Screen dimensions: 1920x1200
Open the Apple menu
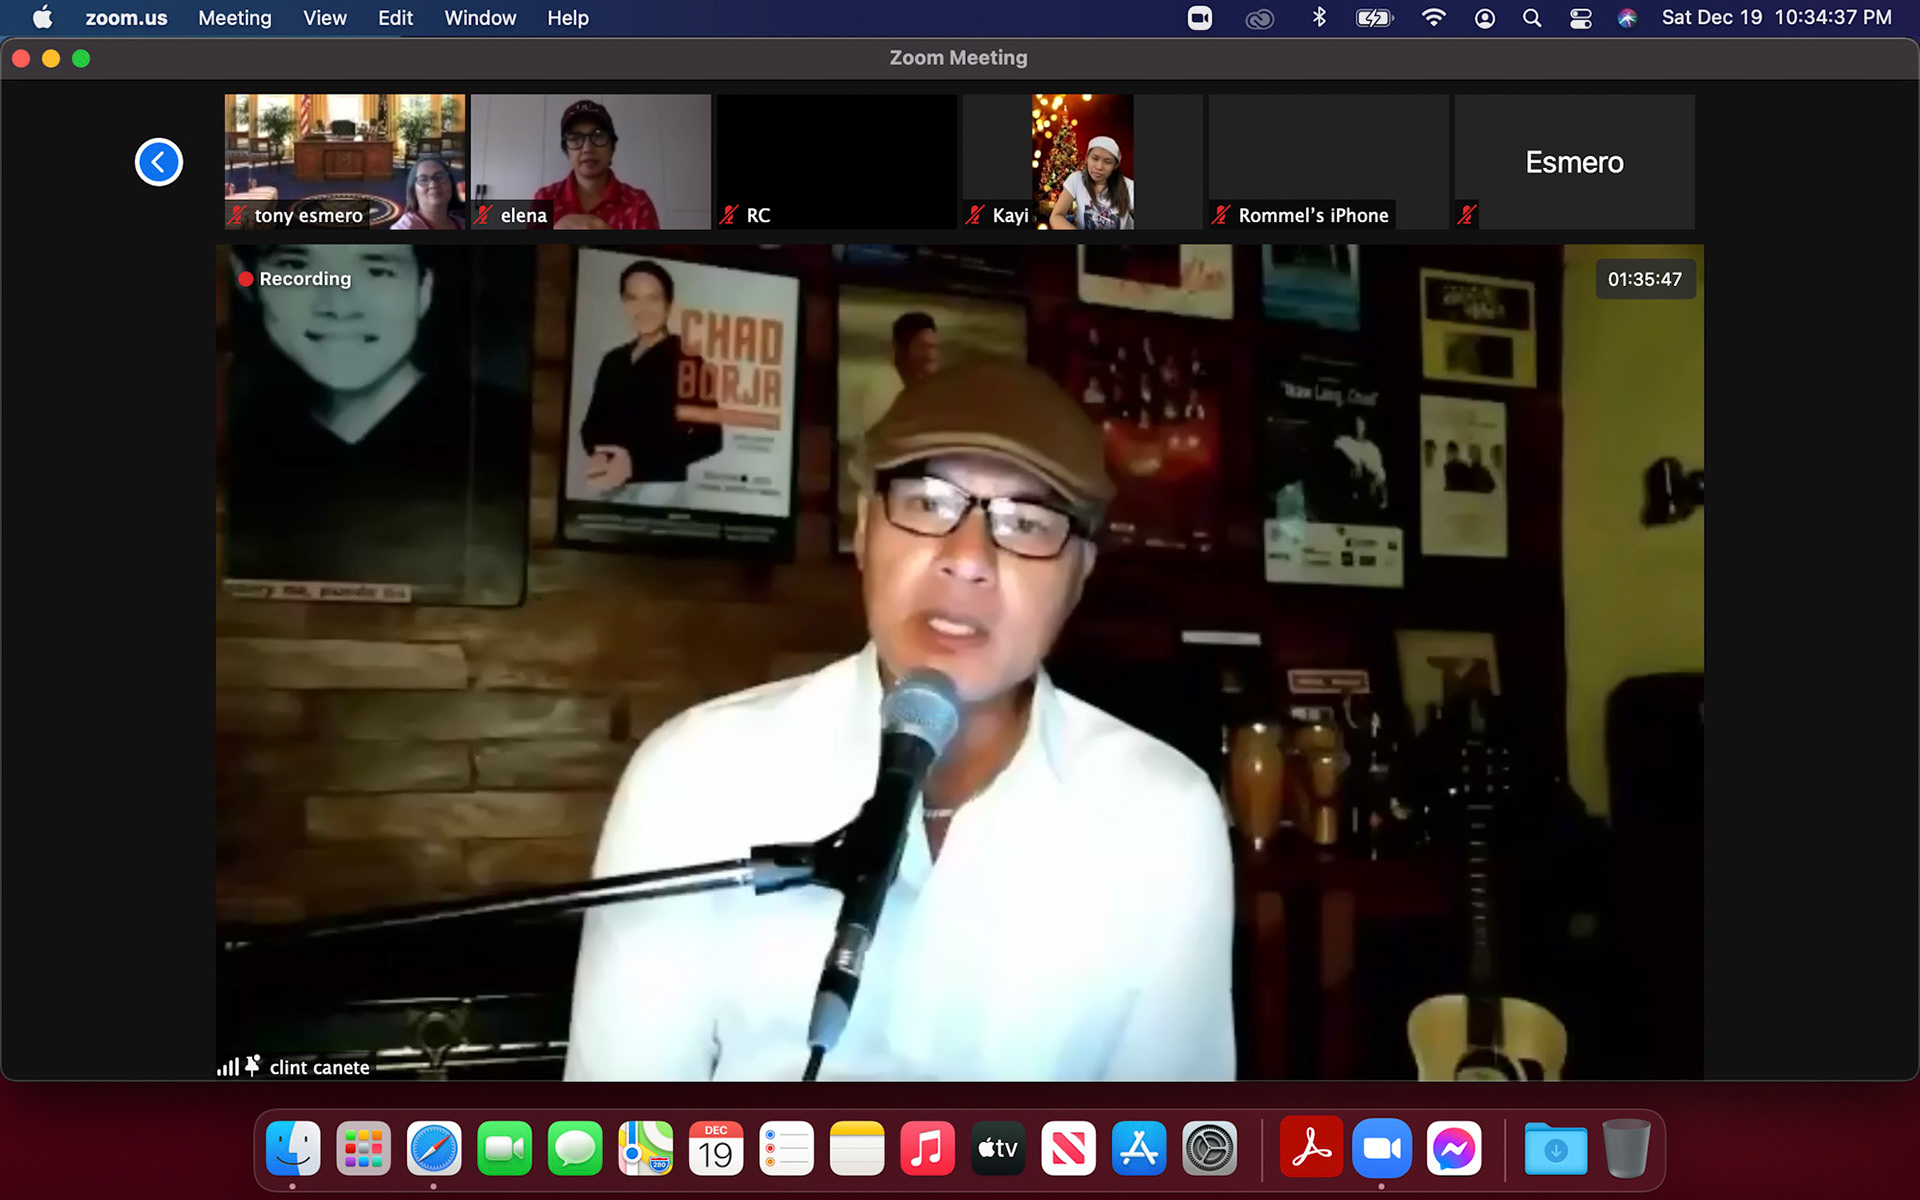42,18
